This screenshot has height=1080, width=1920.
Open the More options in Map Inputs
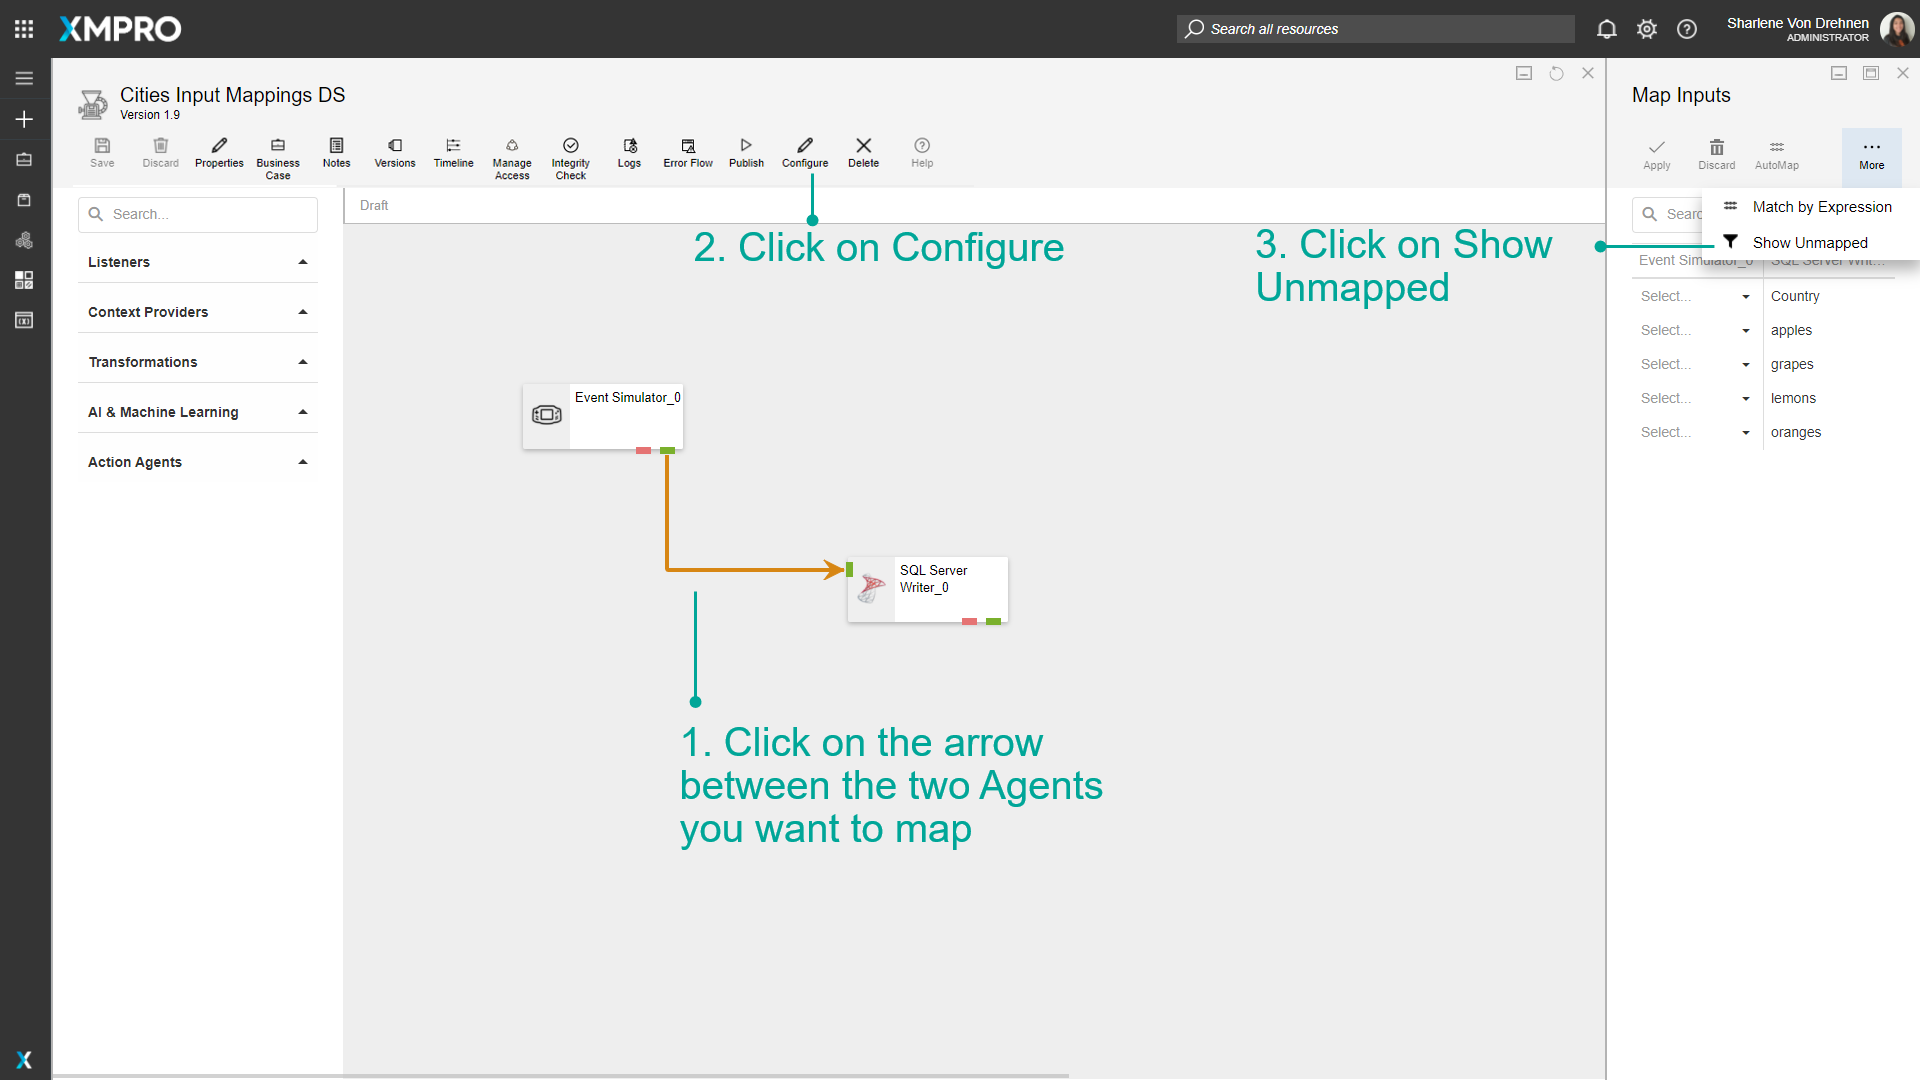point(1871,153)
